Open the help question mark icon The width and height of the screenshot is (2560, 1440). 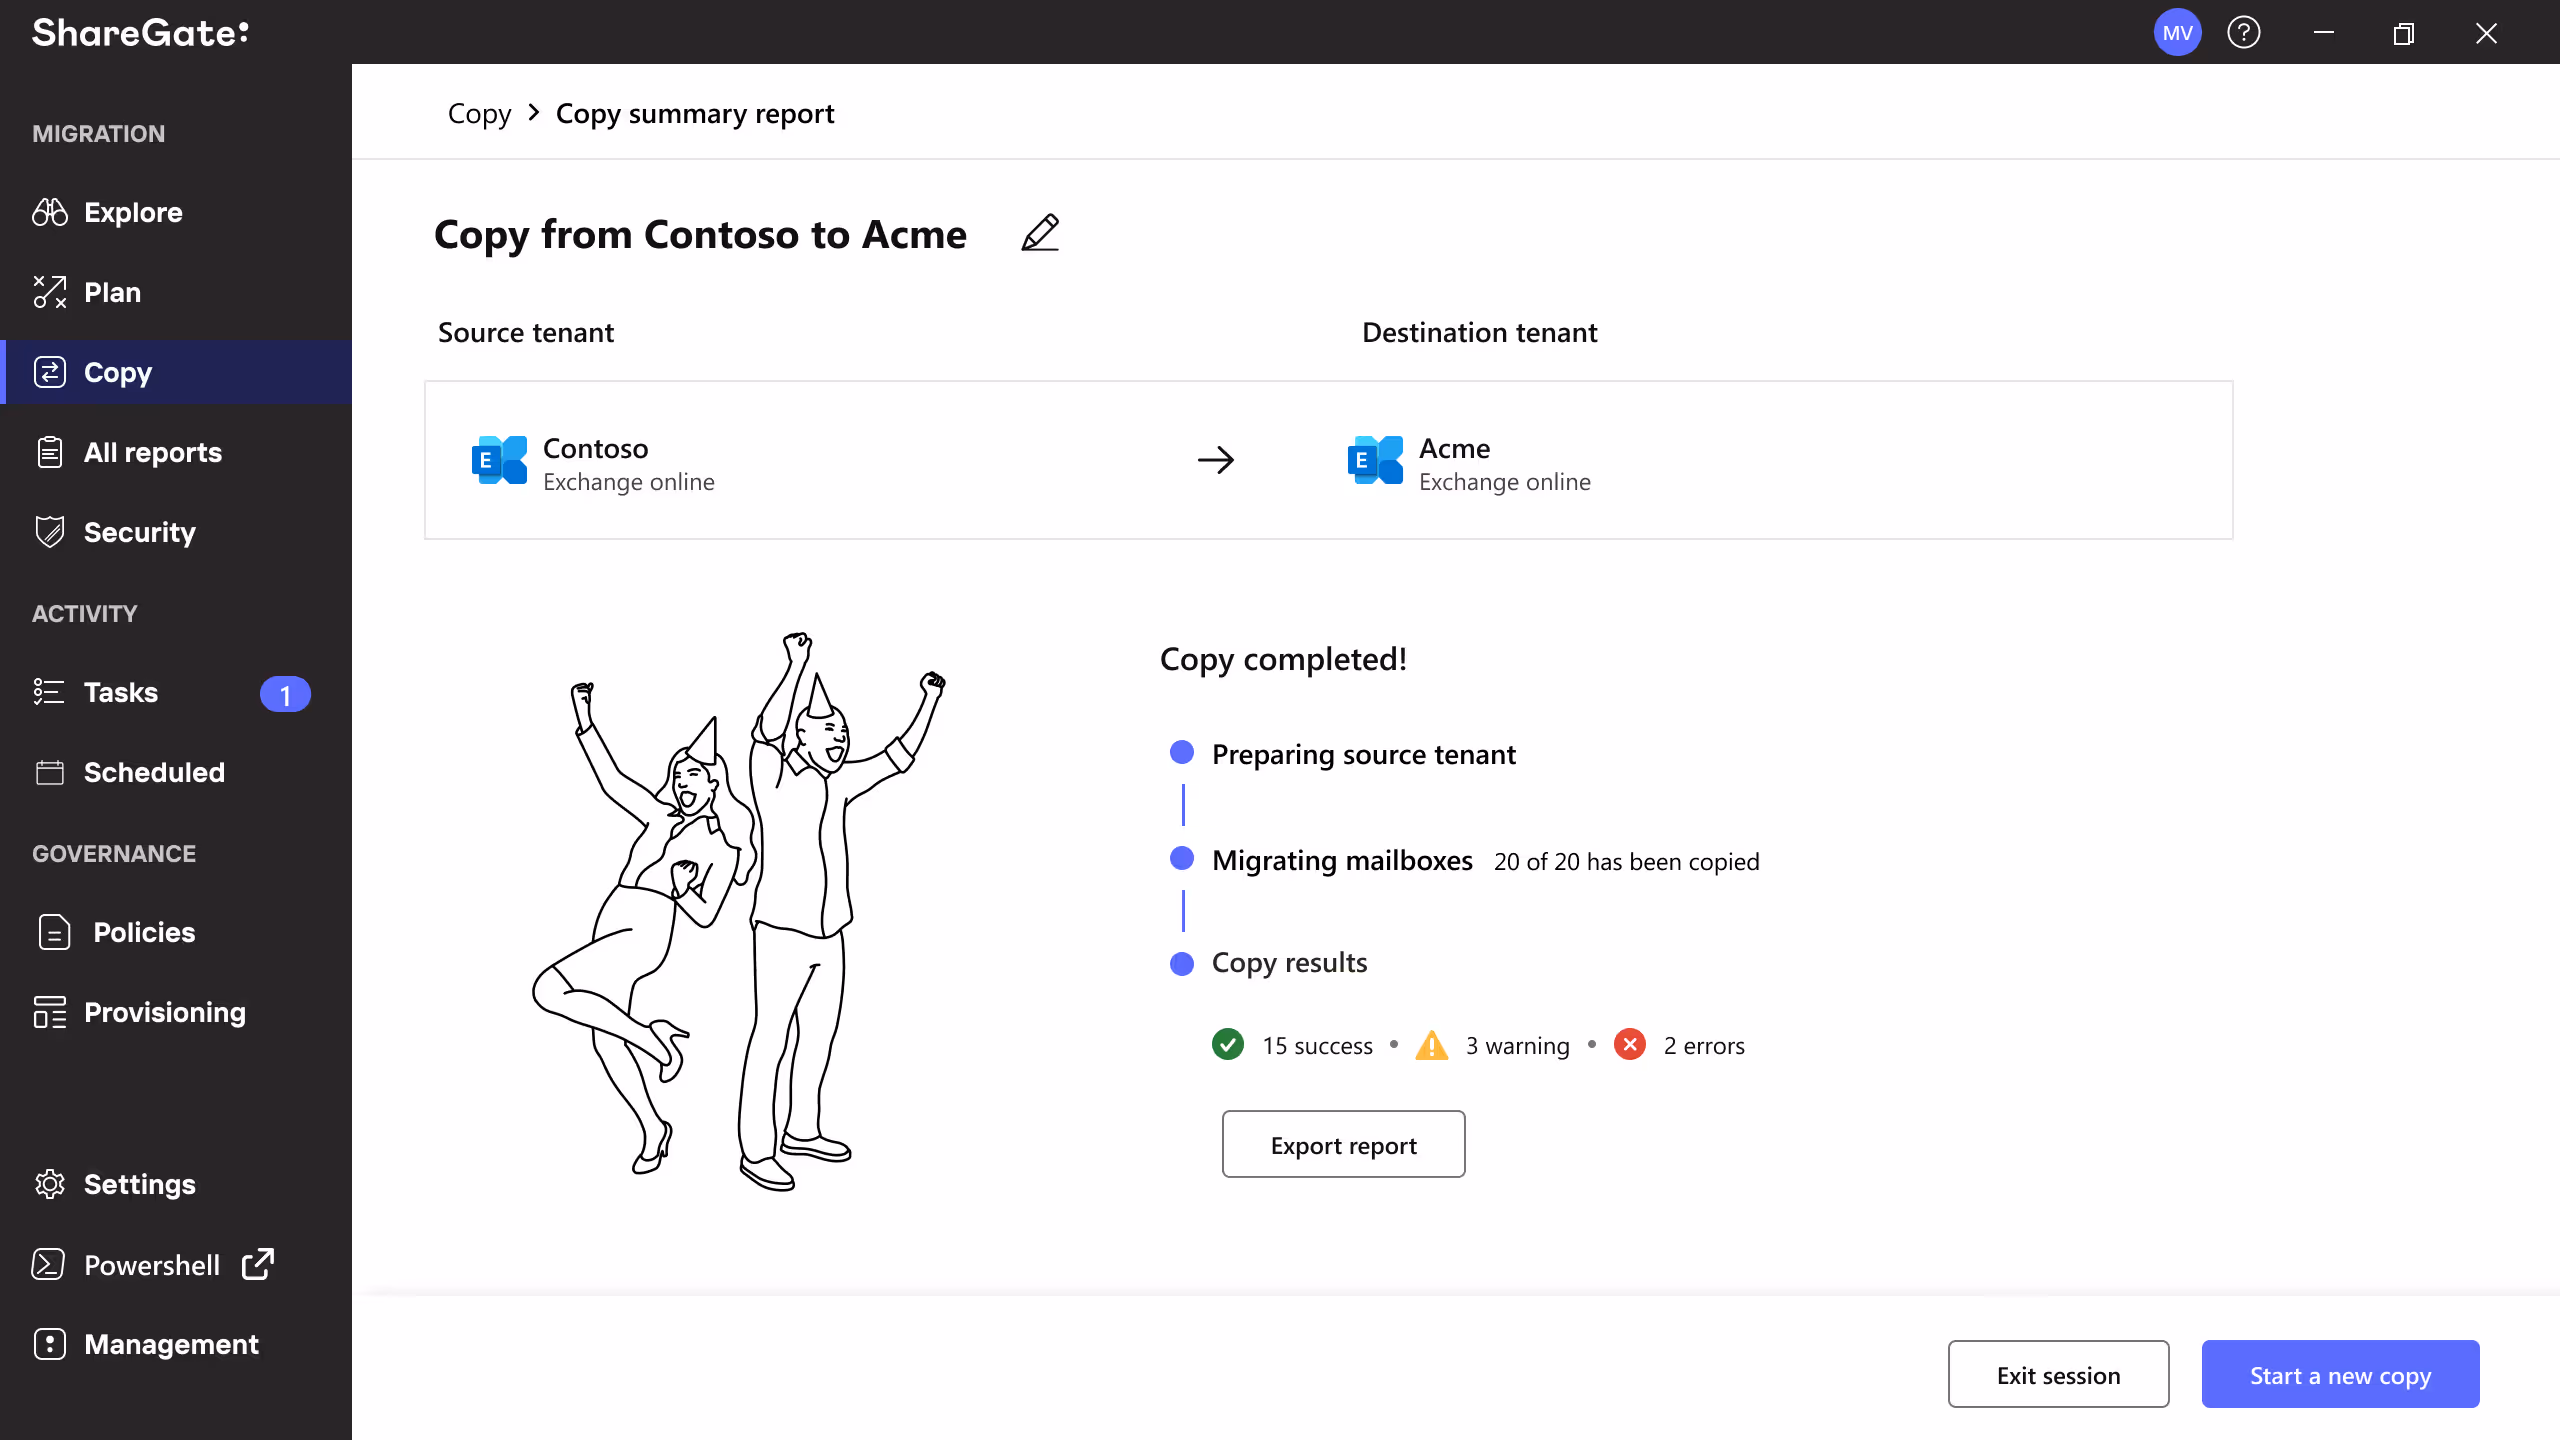pyautogui.click(x=2243, y=33)
